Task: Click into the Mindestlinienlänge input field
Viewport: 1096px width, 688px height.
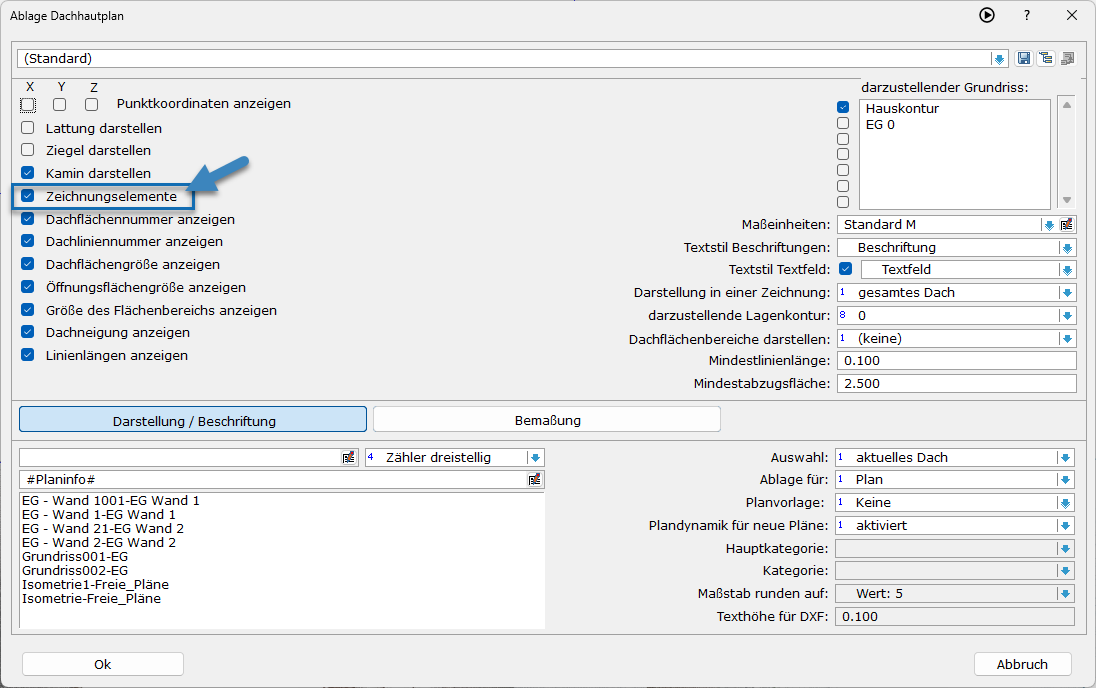Action: (x=955, y=361)
